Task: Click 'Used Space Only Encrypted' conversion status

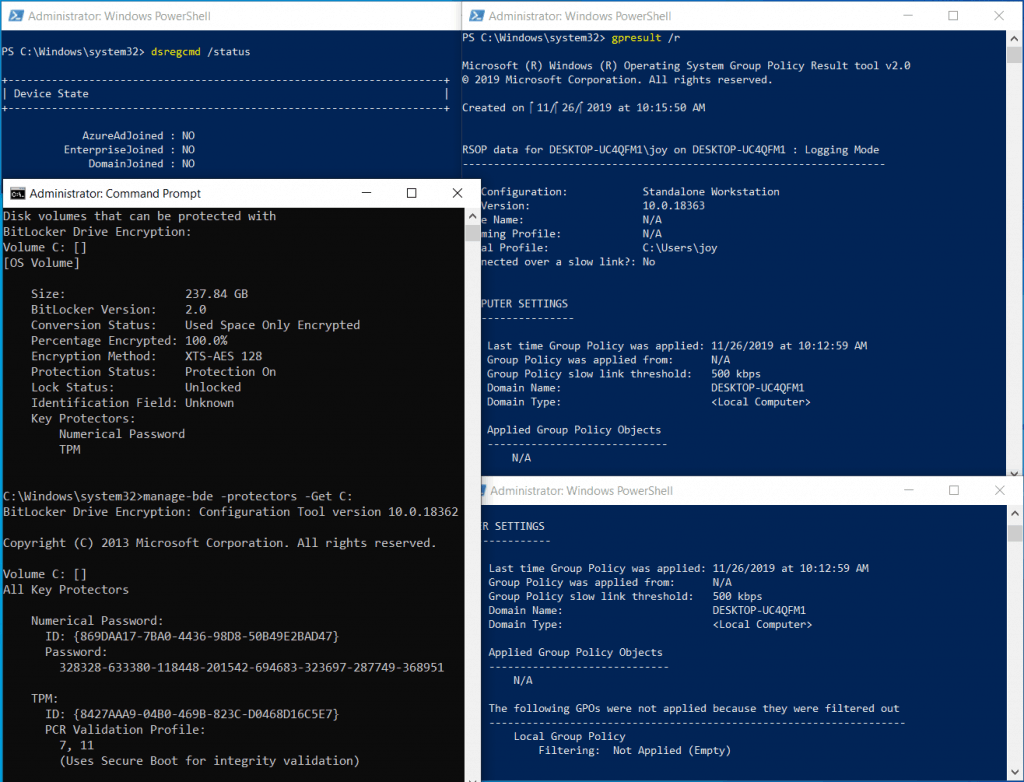Action: (x=272, y=325)
